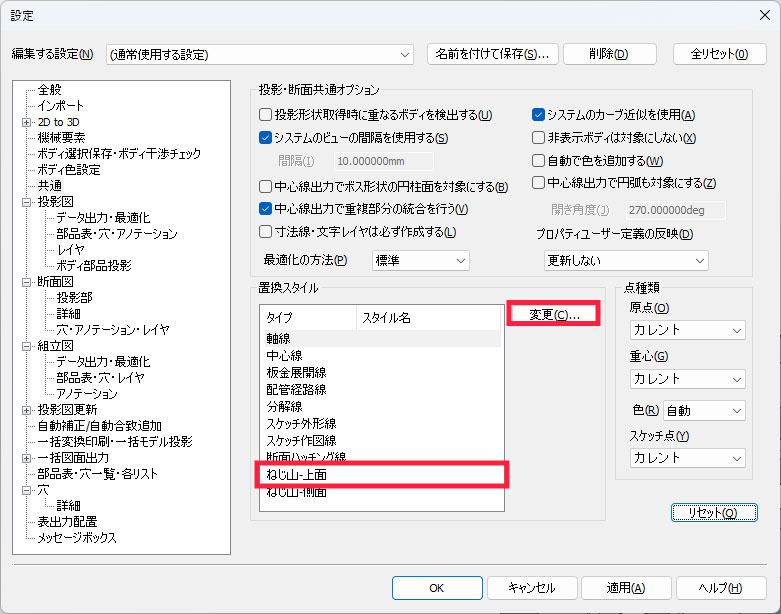The height and width of the screenshot is (614, 781).
Task: Uncheck システムのビューの間隔を使用する
Action: coord(266,138)
